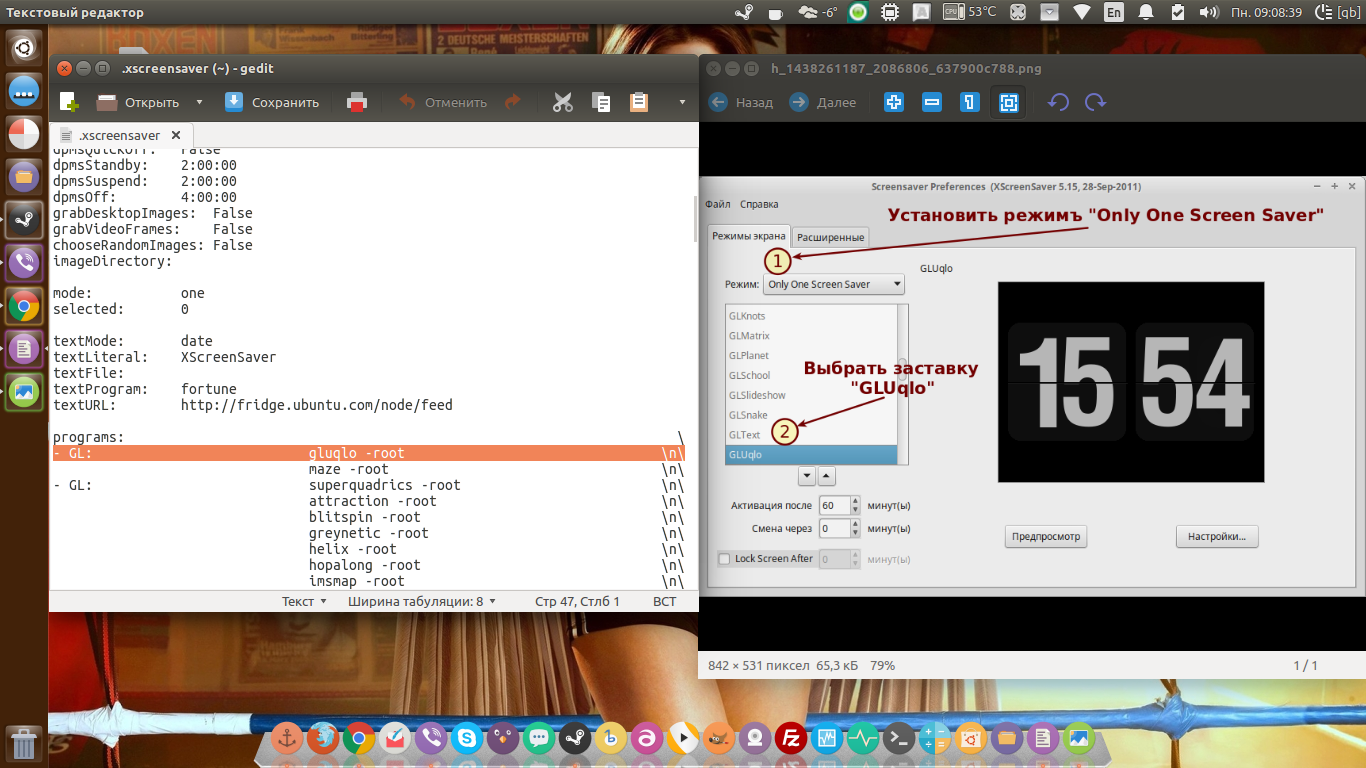Image resolution: width=1366 pixels, height=768 pixels.
Task: Zoom out in the image viewer
Action: [932, 102]
